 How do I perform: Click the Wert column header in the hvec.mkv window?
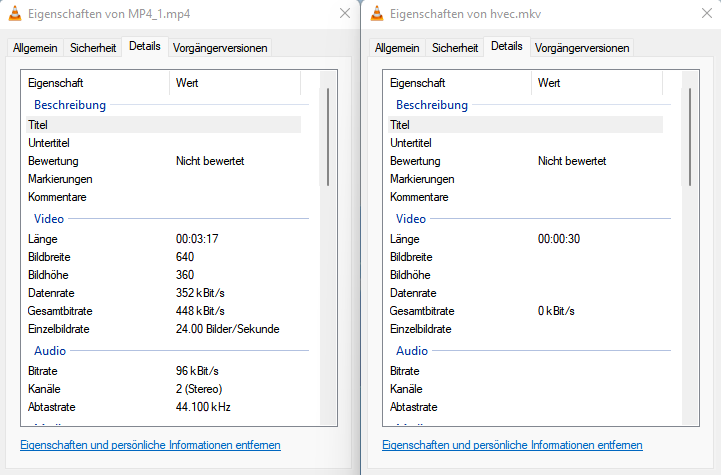(x=549, y=83)
